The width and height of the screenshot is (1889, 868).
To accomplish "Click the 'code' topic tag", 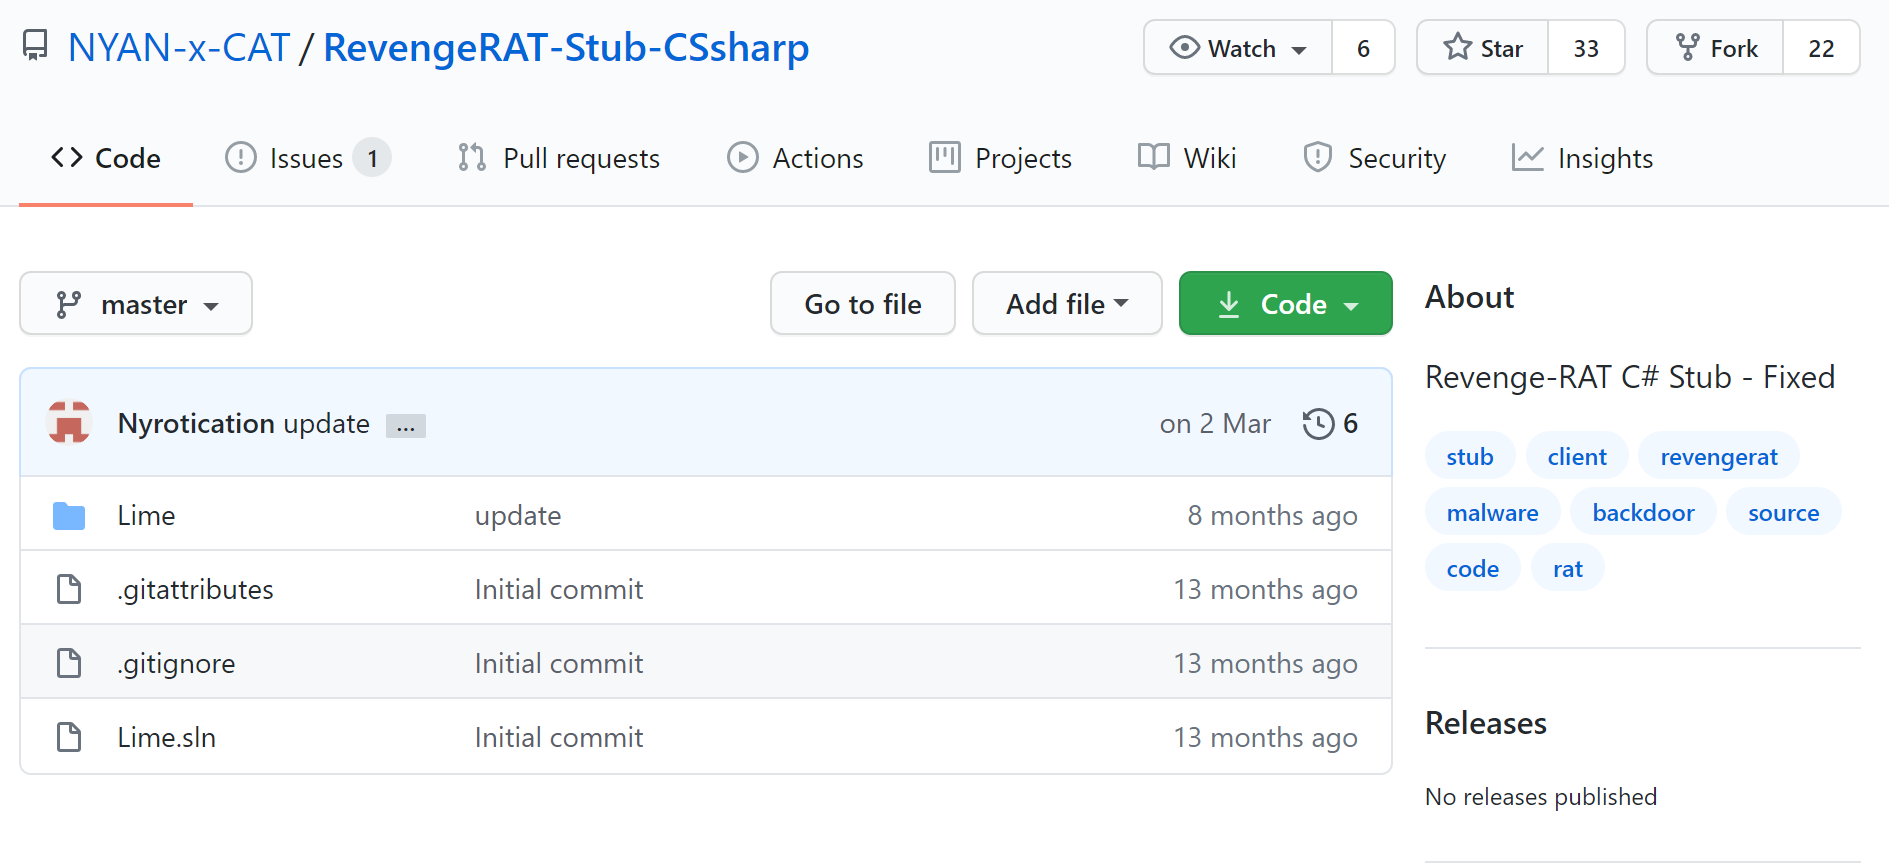I will pyautogui.click(x=1472, y=569).
